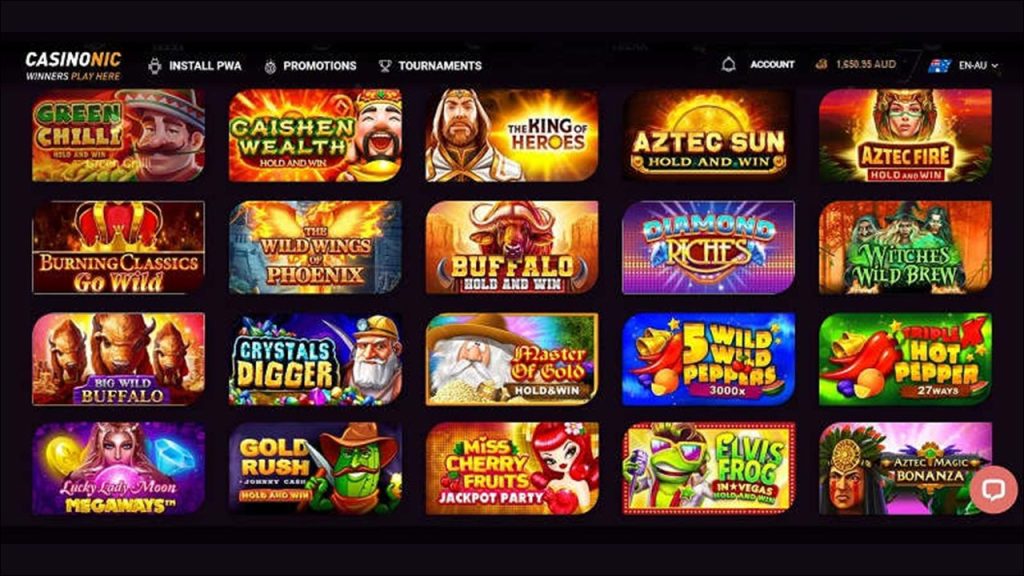Viewport: 1024px width, 576px height.
Task: Click the 1,650.35 AUD balance
Action: pos(866,64)
